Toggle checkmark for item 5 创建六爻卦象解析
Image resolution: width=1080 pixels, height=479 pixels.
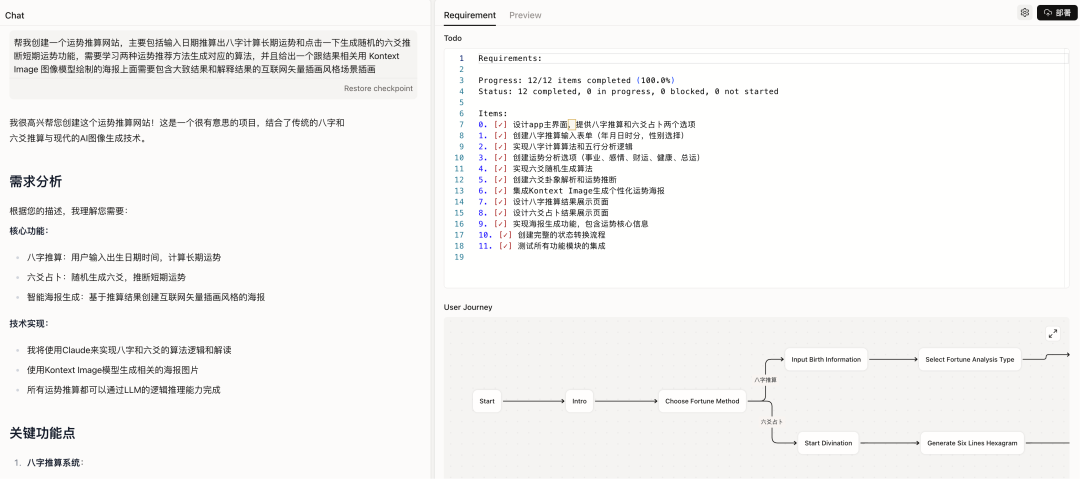501,180
